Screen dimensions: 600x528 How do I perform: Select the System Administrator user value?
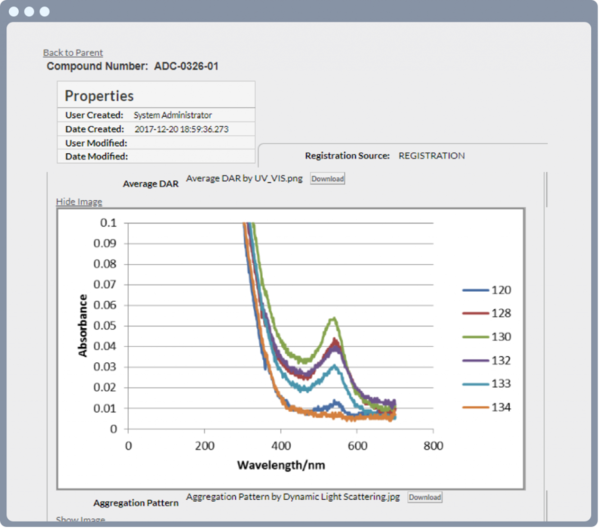pyautogui.click(x=172, y=115)
